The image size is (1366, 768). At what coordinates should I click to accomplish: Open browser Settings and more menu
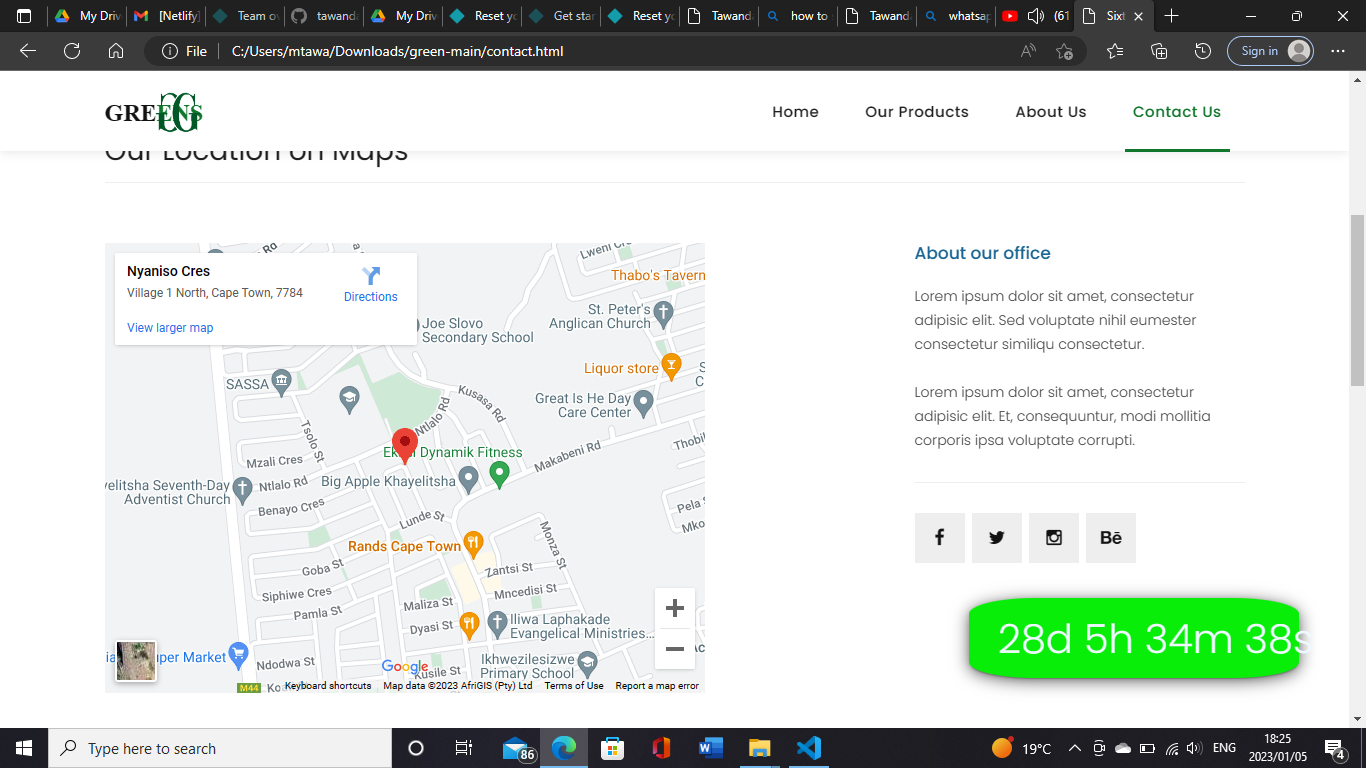pos(1338,51)
